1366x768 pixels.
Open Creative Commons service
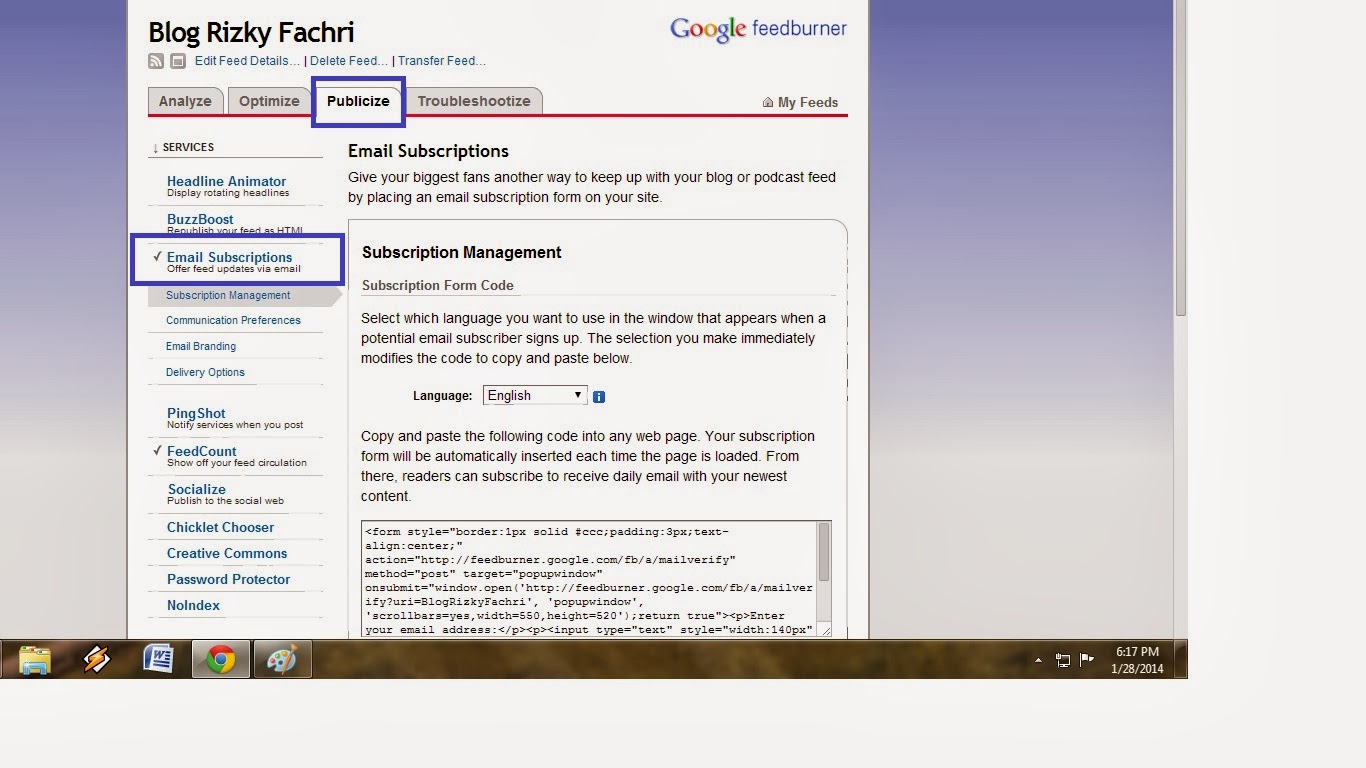click(x=227, y=553)
